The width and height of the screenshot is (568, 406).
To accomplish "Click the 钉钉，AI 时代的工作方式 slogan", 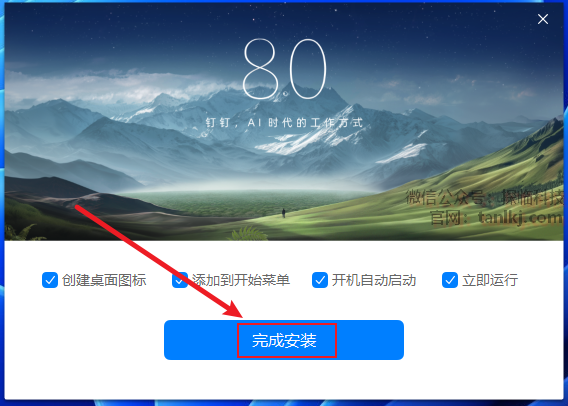I will tap(284, 123).
